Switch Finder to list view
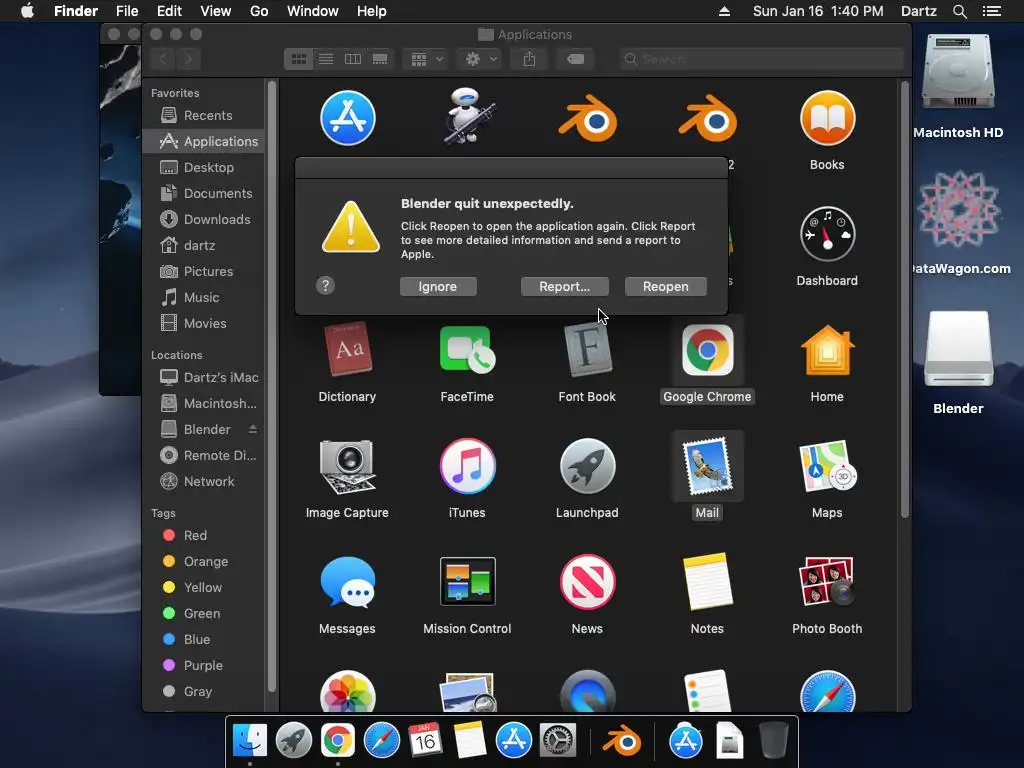Viewport: 1024px width, 768px height. pyautogui.click(x=326, y=59)
